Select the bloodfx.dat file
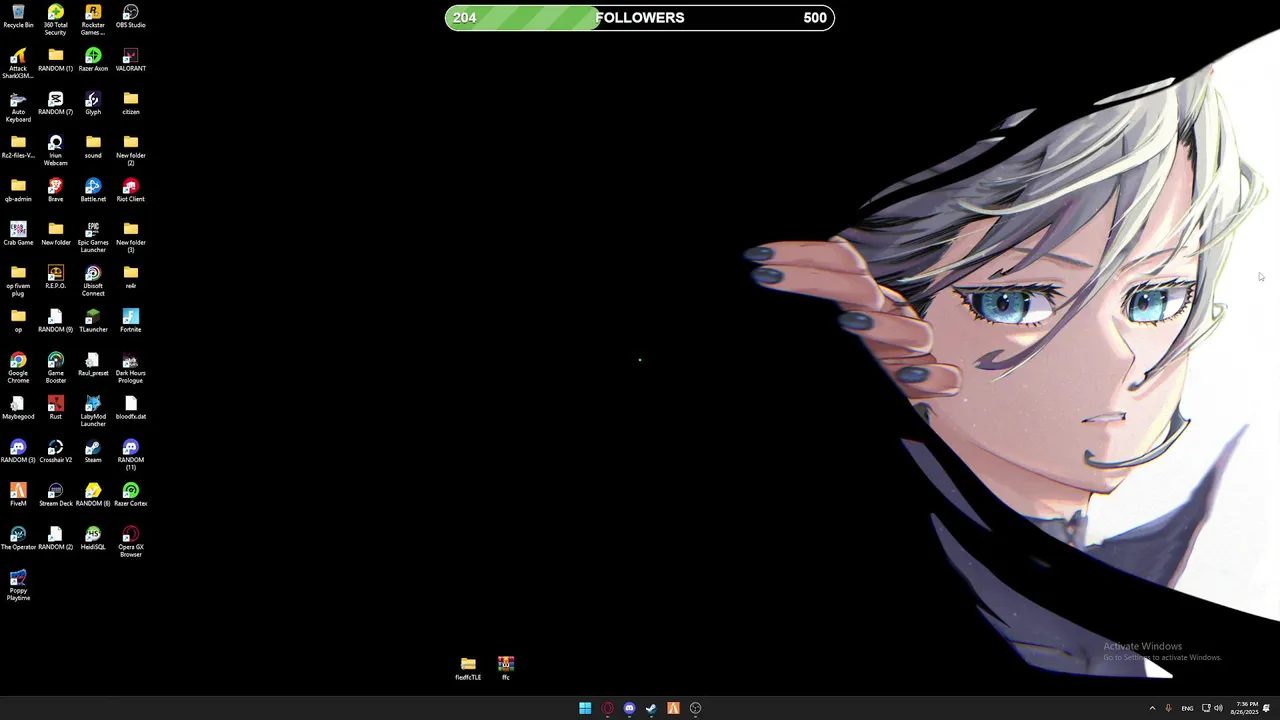This screenshot has height=720, width=1280. click(x=131, y=408)
